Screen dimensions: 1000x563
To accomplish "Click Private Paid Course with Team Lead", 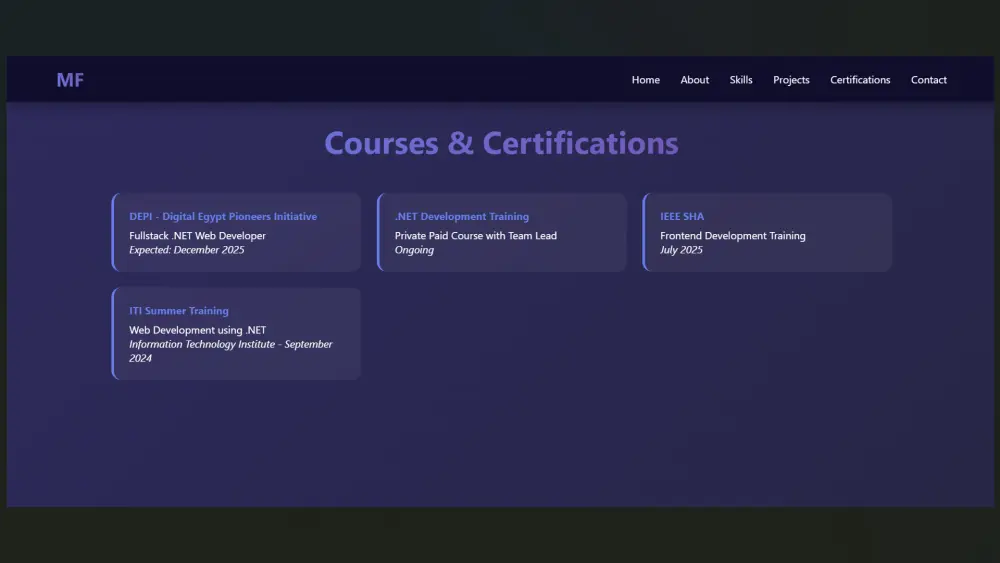I will click(x=475, y=235).
